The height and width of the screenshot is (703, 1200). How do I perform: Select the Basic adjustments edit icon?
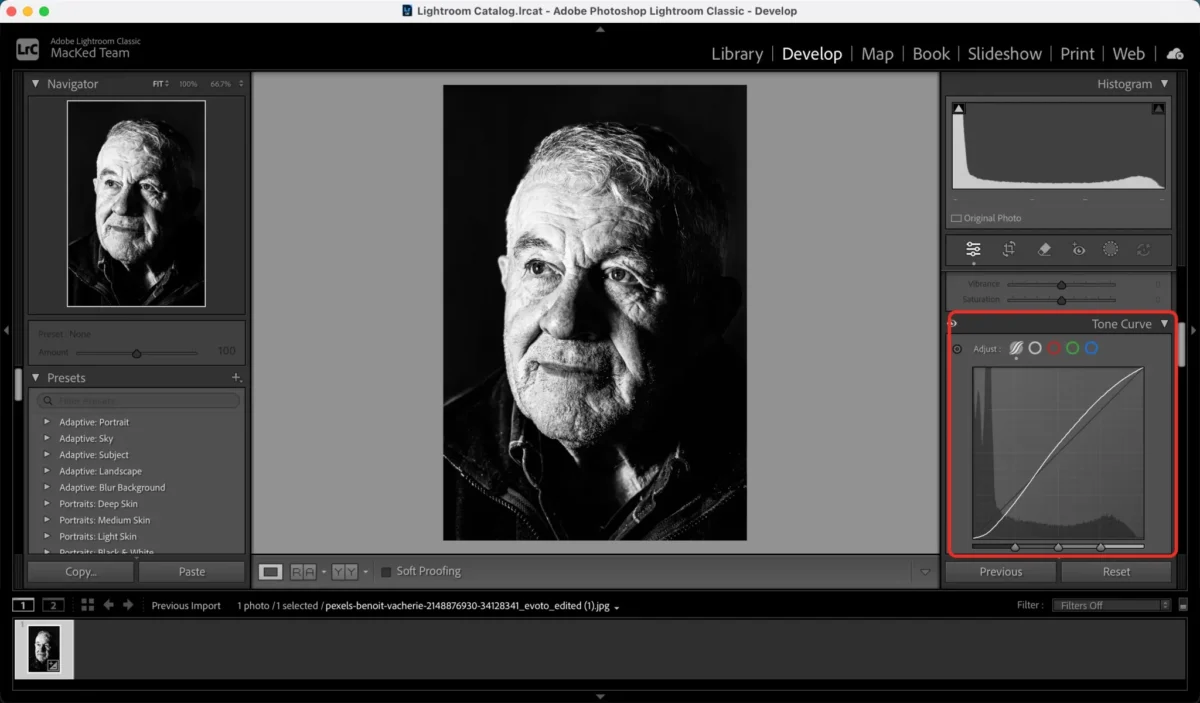pyautogui.click(x=973, y=249)
